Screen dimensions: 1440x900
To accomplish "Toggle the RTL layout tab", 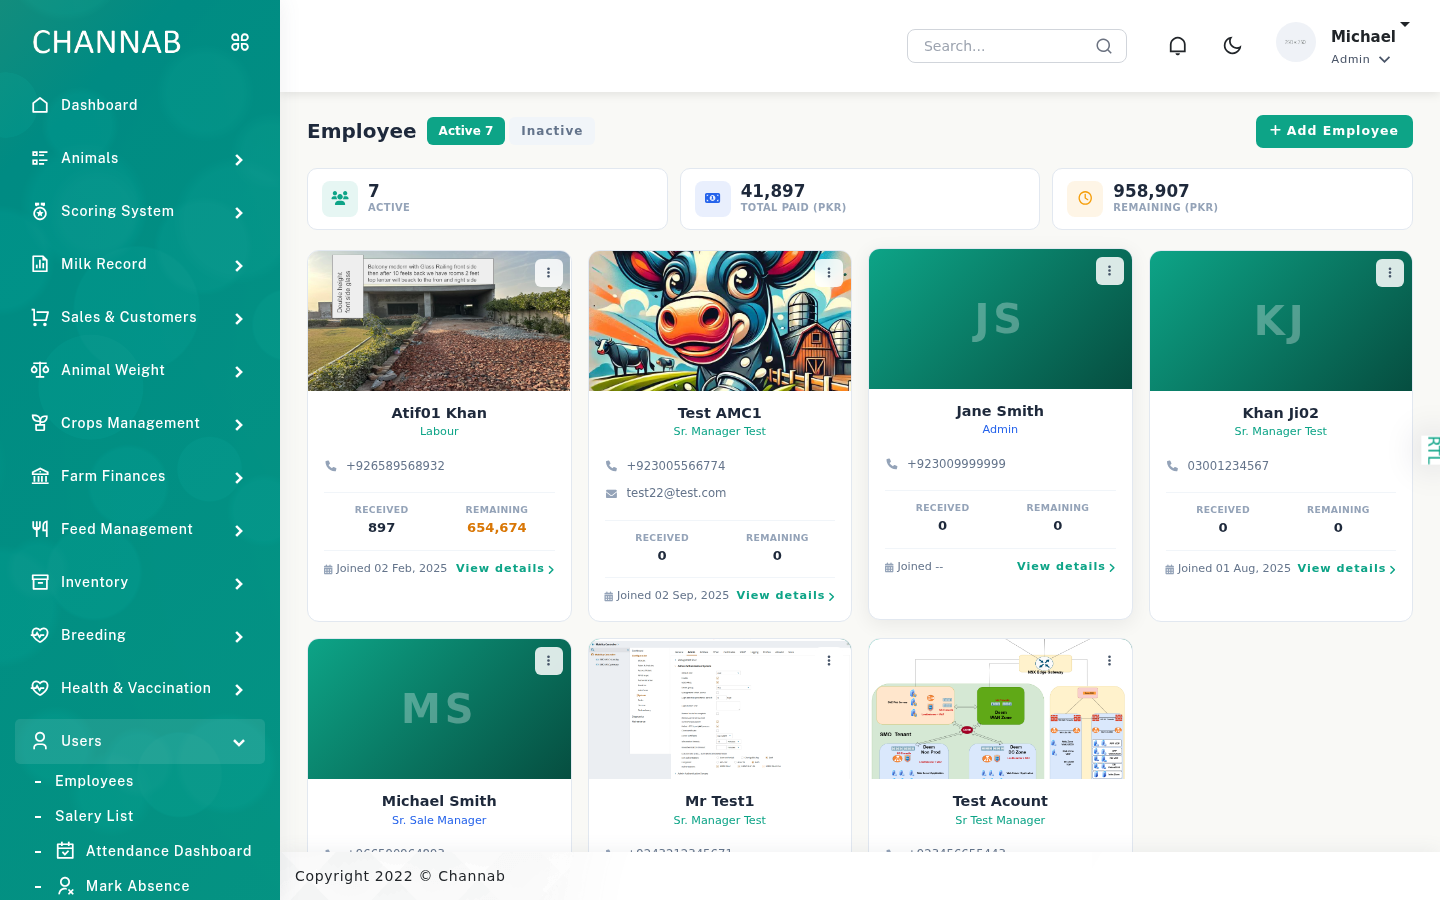I will [x=1431, y=450].
